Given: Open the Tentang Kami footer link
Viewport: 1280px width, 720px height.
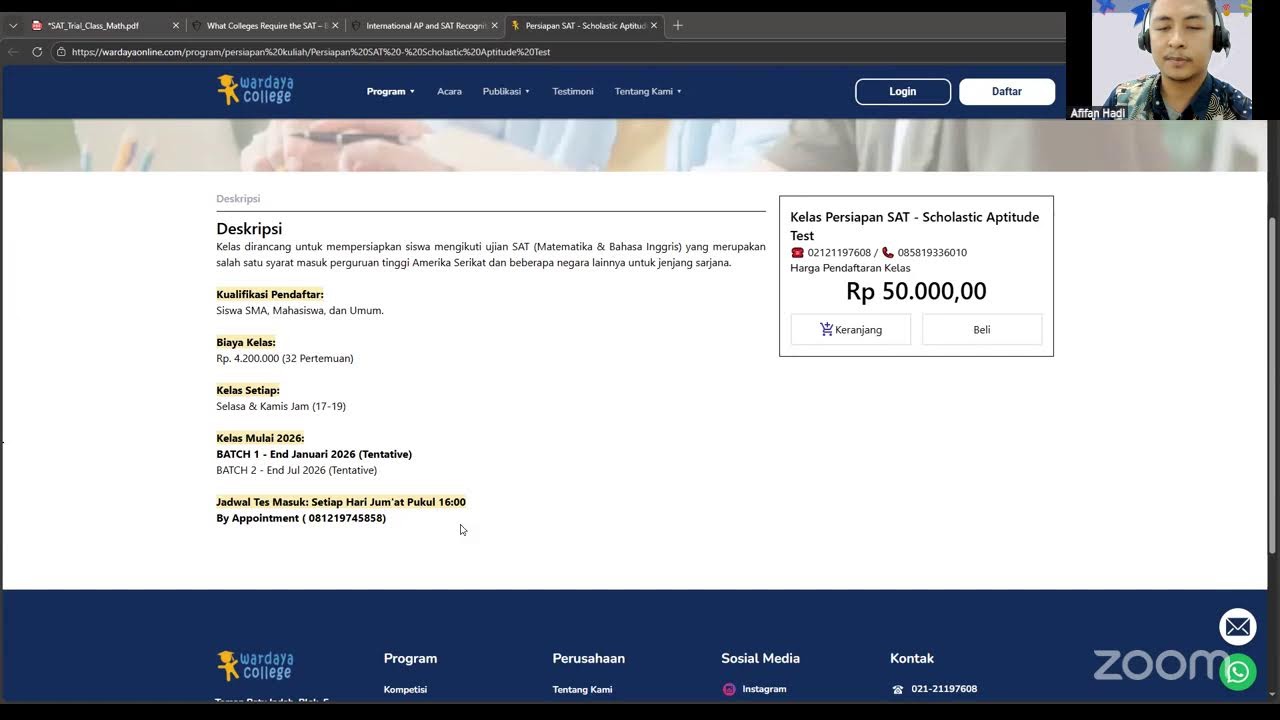Looking at the screenshot, I should 582,689.
